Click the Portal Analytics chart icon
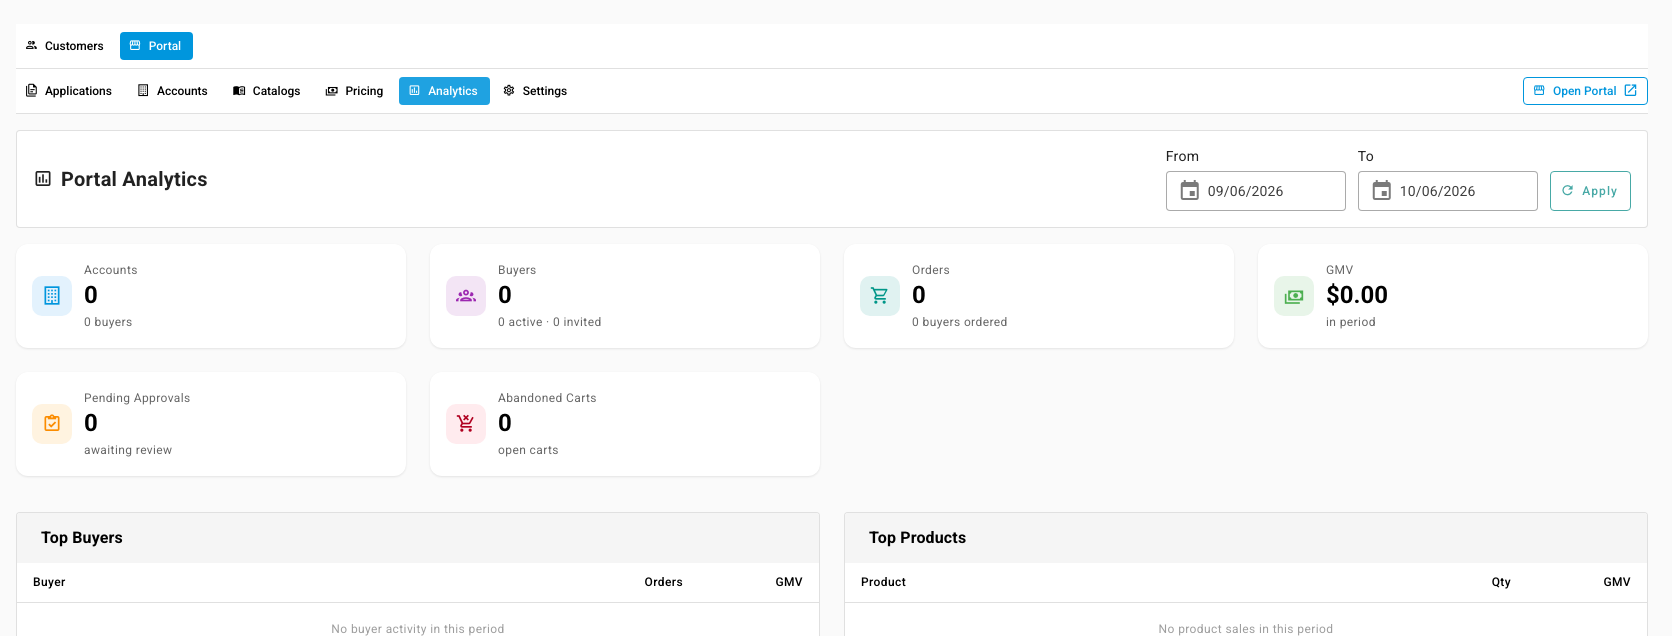Image resolution: width=1672 pixels, height=636 pixels. tap(43, 179)
